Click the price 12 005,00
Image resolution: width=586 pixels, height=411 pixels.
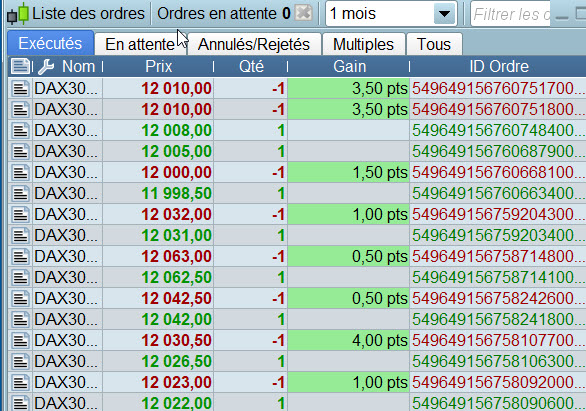coord(176,151)
